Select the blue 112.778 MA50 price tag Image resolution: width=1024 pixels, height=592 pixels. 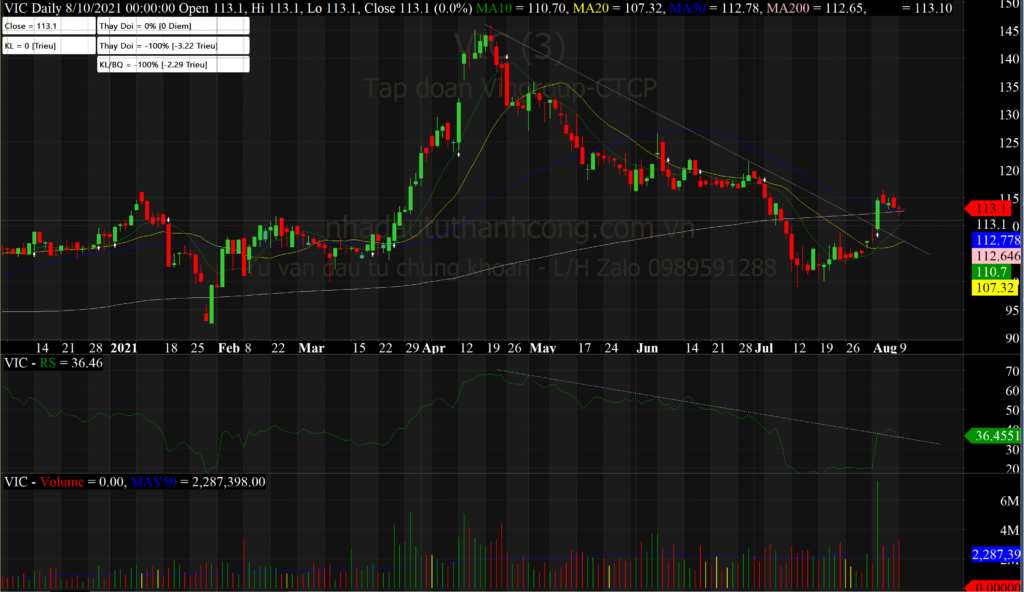point(996,241)
